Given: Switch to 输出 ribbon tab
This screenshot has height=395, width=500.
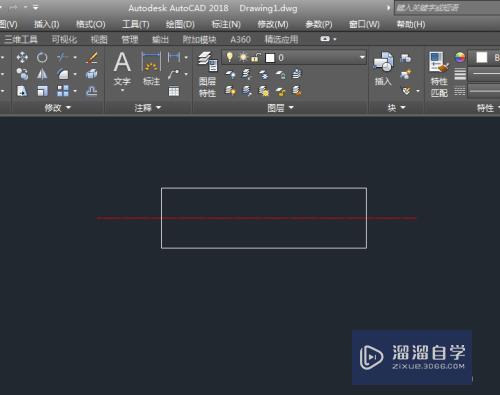Looking at the screenshot, I should (x=160, y=39).
